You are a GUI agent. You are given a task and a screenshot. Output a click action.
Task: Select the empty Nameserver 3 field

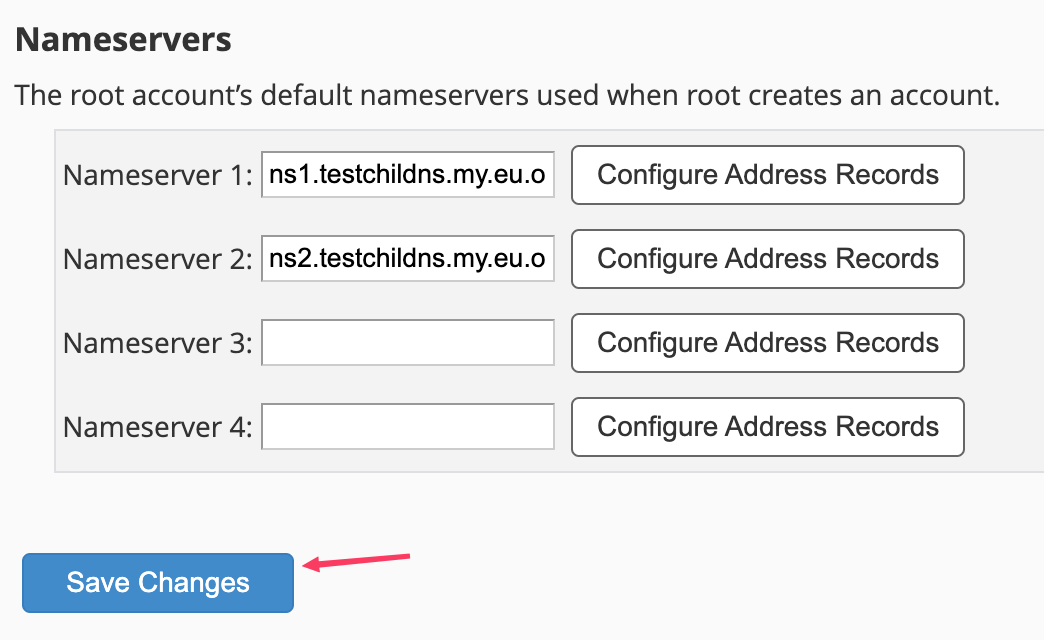(408, 343)
